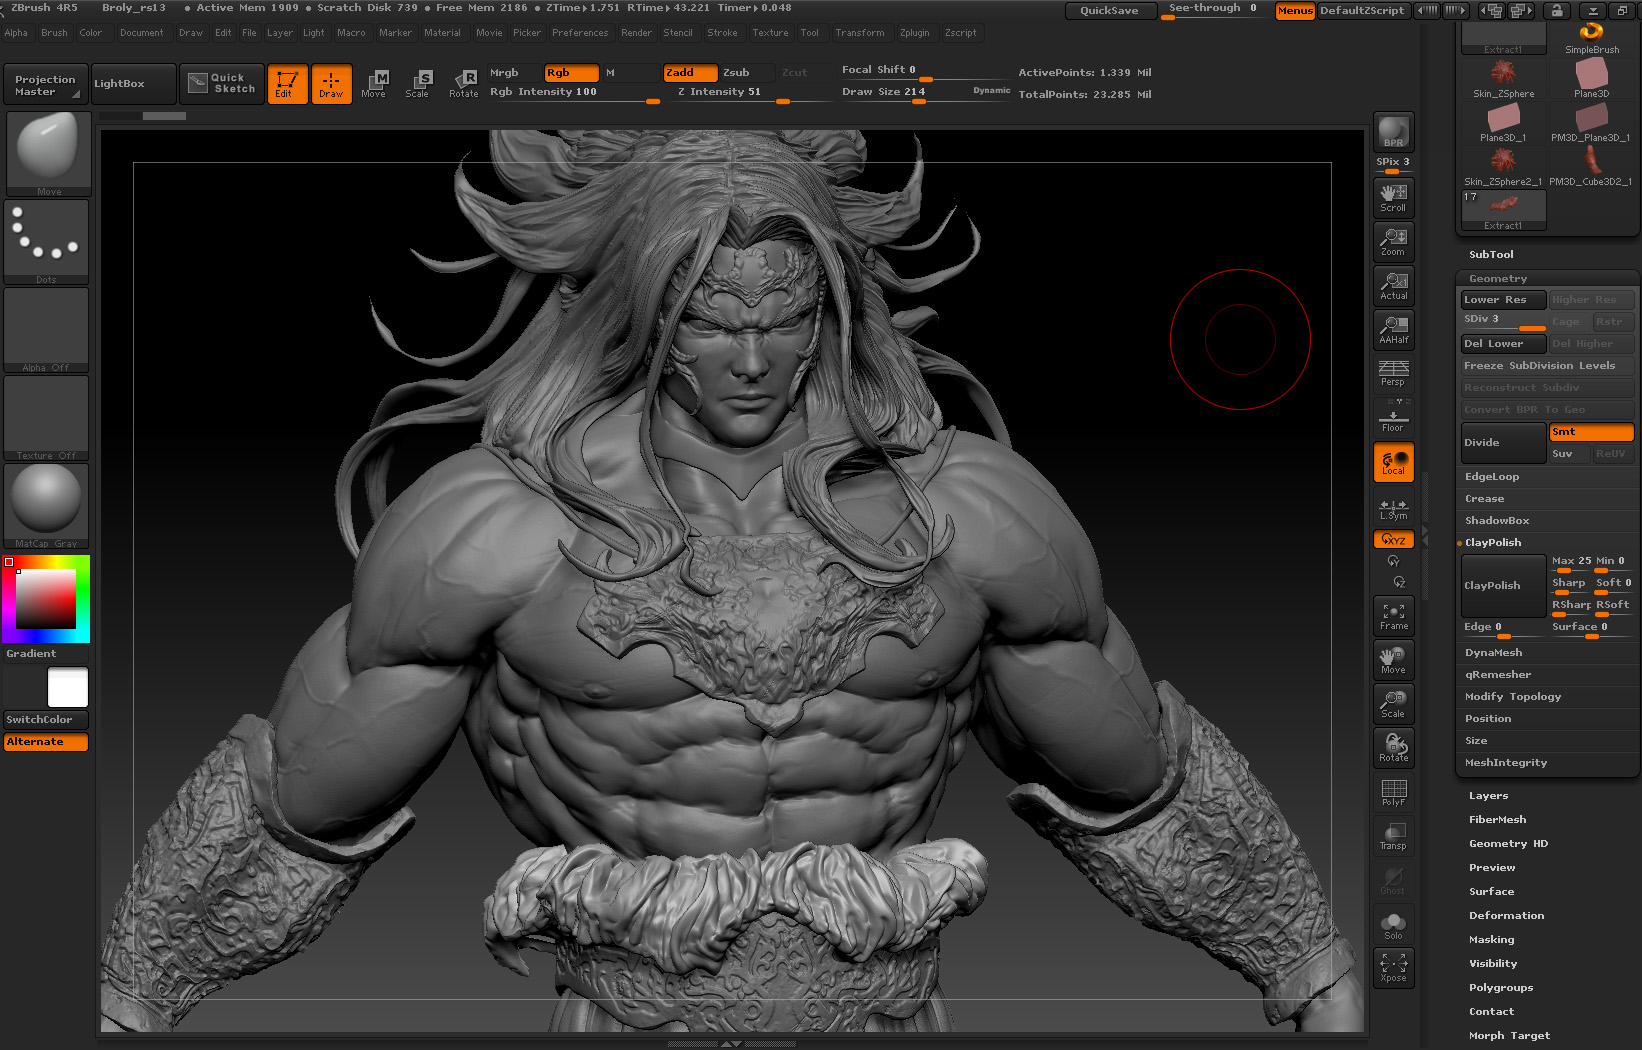The image size is (1642, 1050).
Task: Click Lower Res button
Action: point(1504,300)
